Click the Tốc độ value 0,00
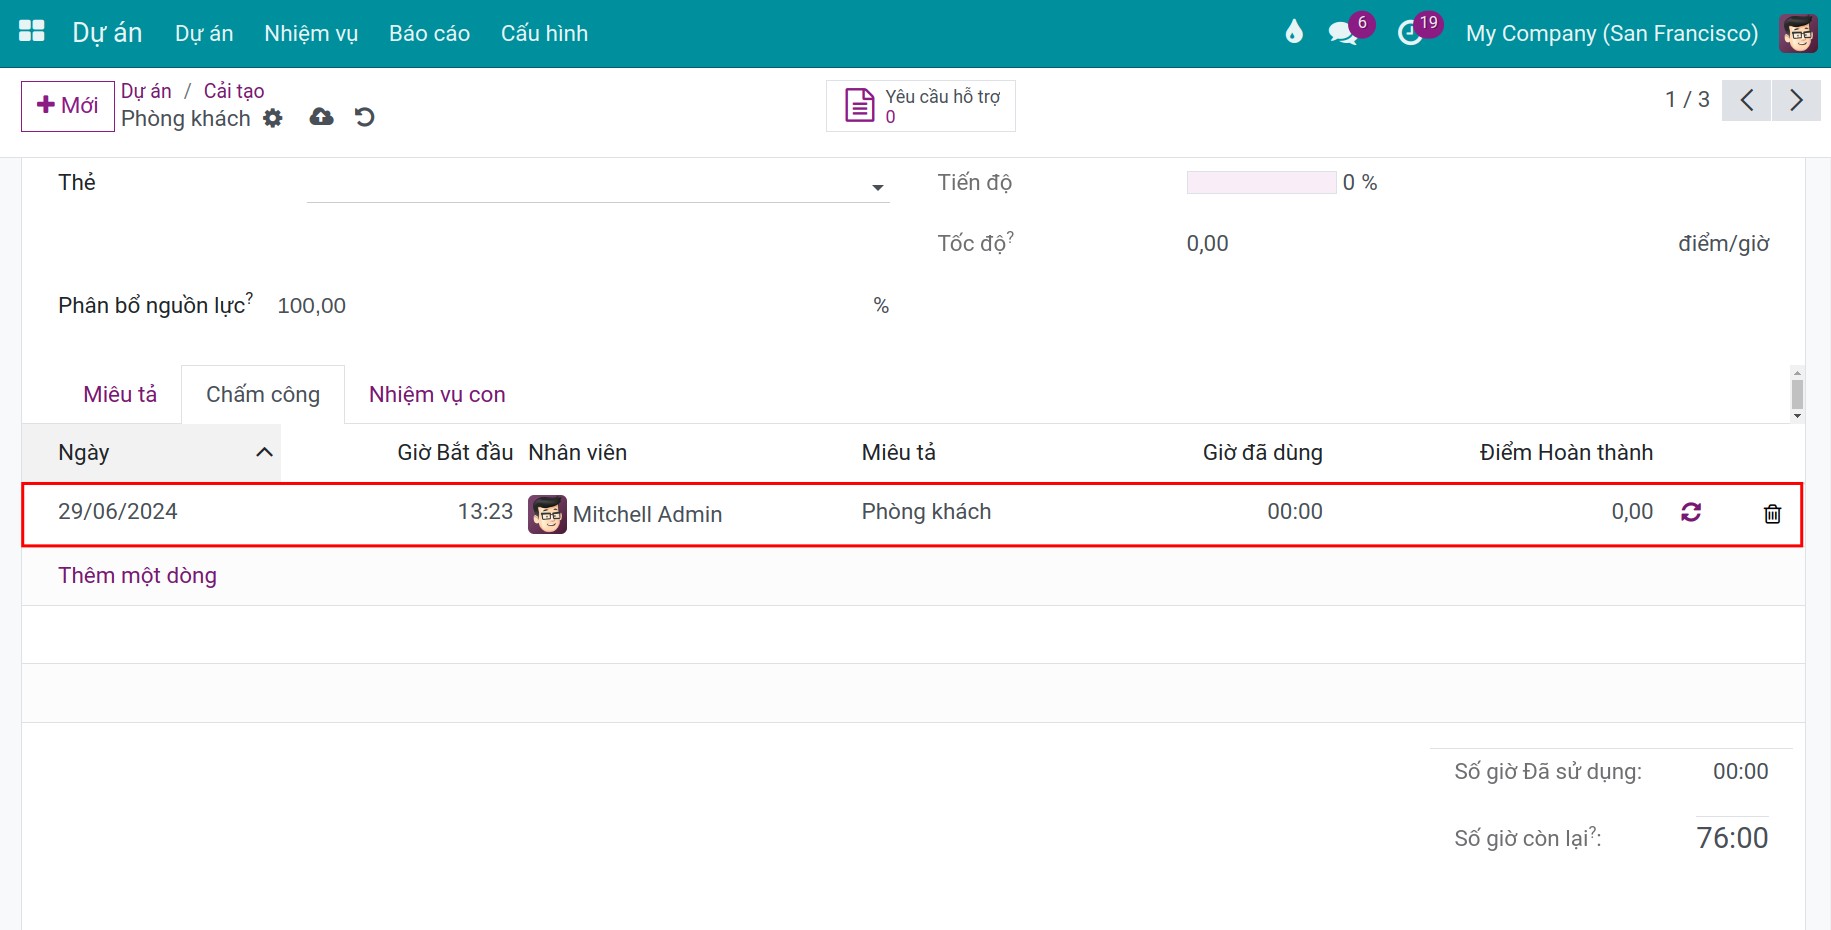 (1207, 243)
